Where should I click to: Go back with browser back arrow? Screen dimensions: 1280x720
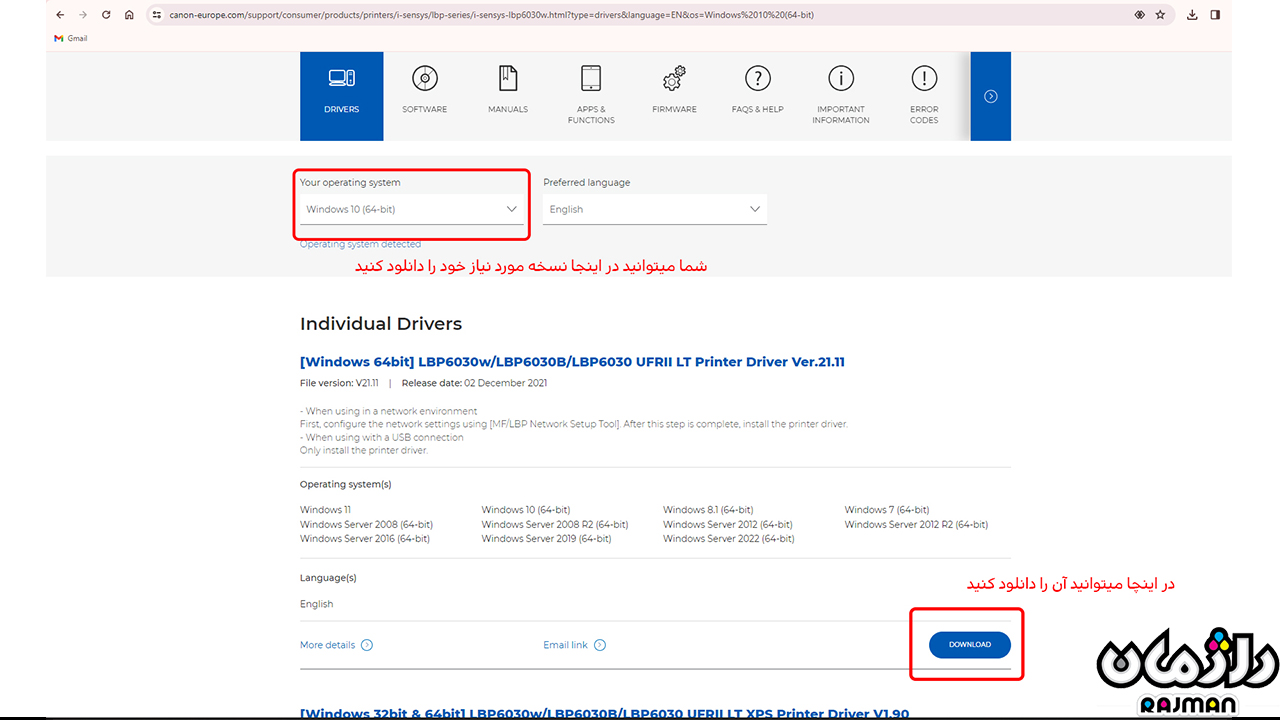click(60, 15)
